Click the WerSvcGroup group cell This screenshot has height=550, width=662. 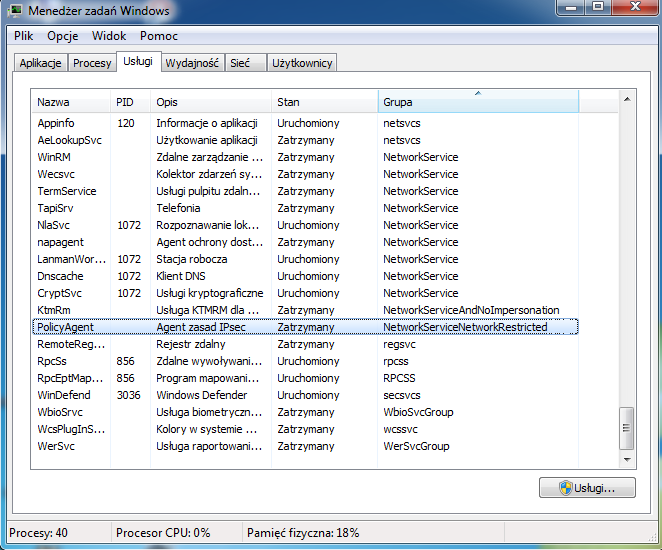coord(416,446)
